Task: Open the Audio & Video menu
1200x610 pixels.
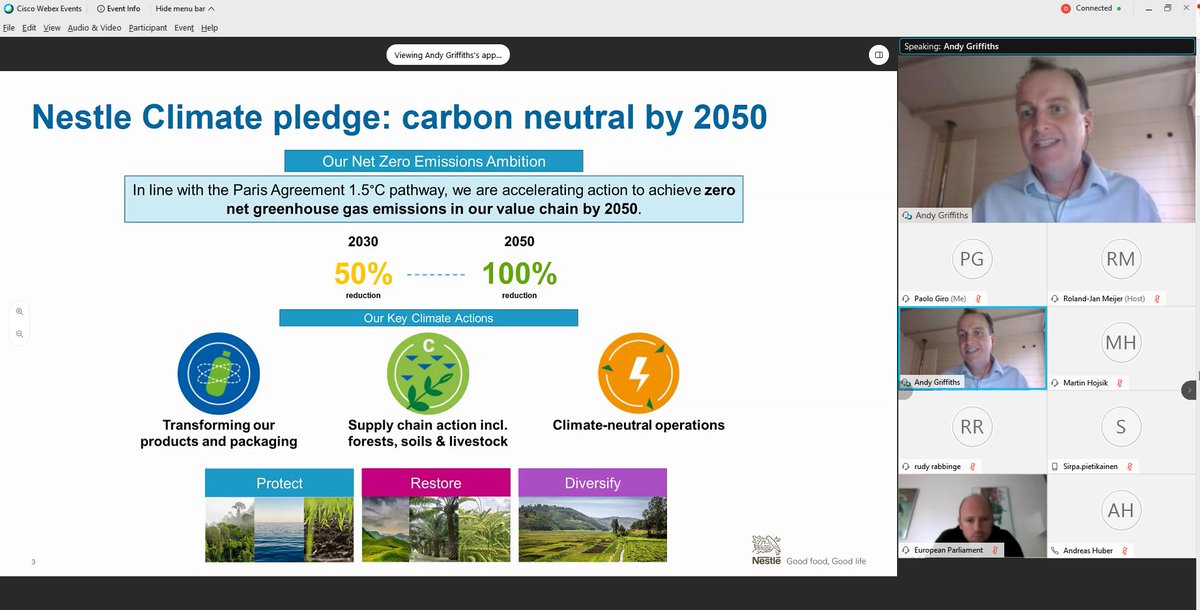Action: coord(94,27)
